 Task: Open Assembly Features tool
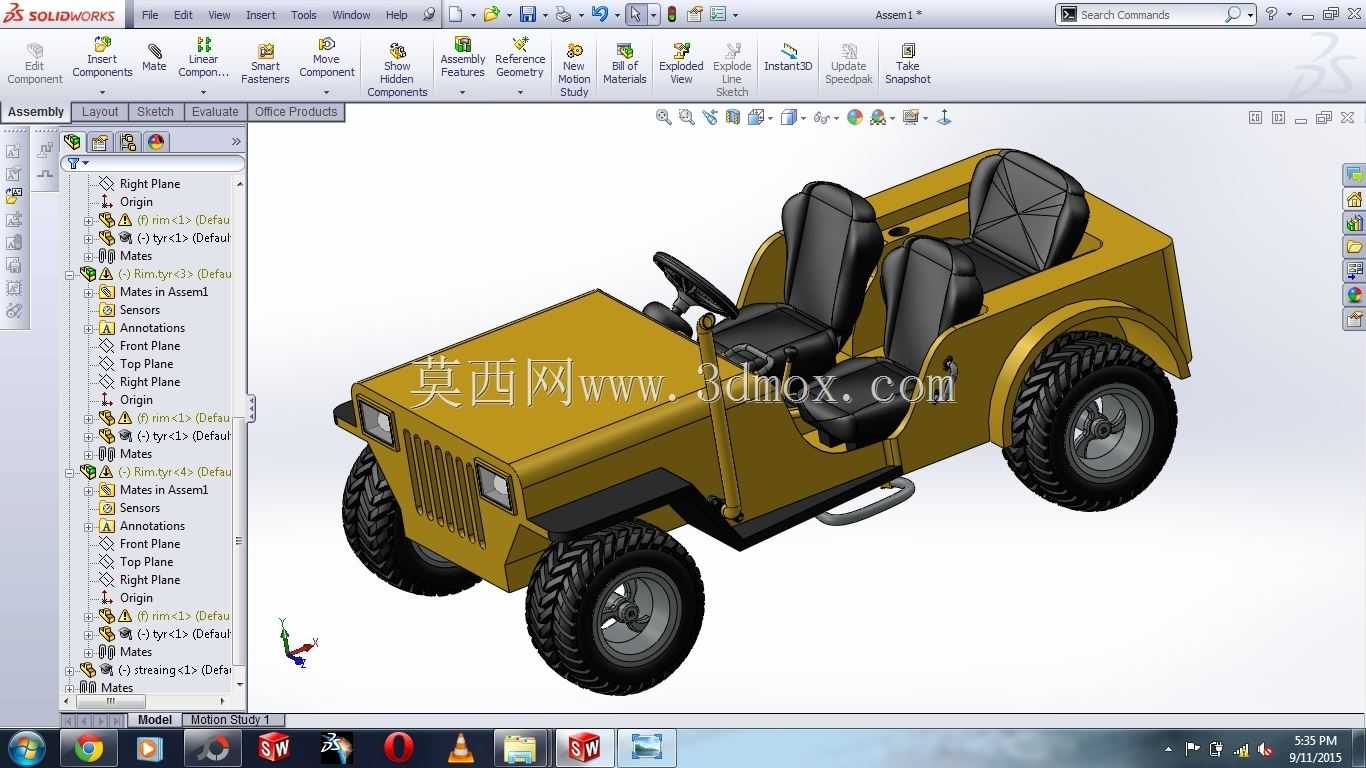pyautogui.click(x=463, y=58)
